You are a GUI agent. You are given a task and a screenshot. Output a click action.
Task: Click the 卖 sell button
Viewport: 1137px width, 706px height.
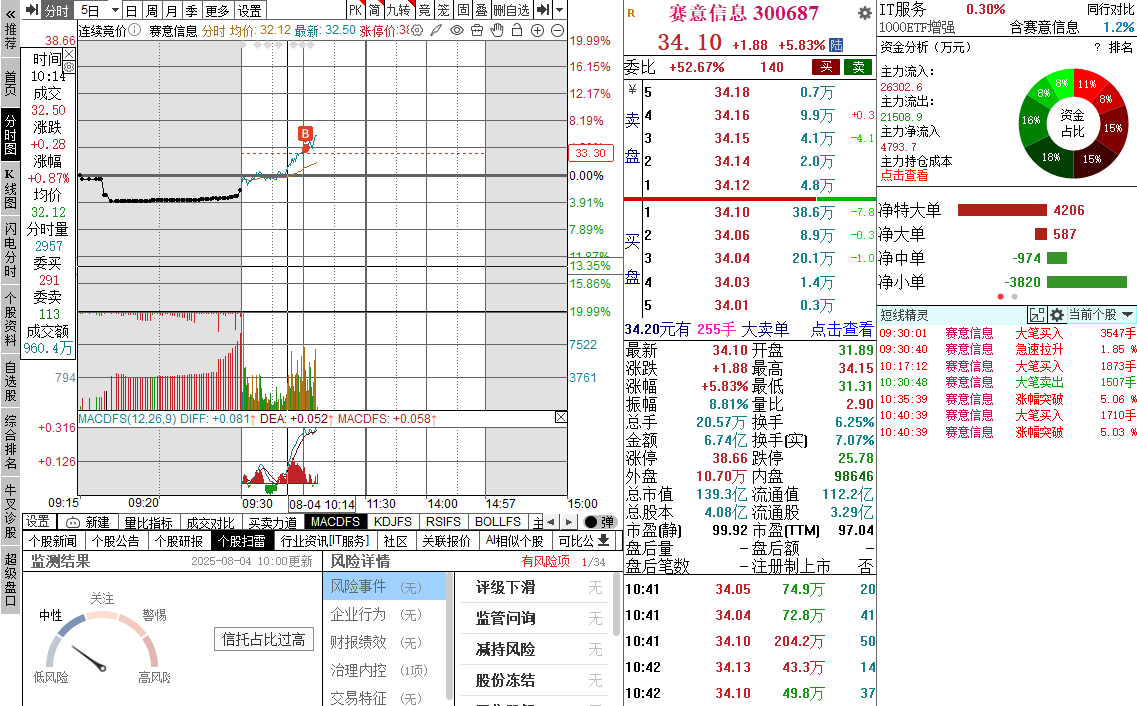coord(858,67)
